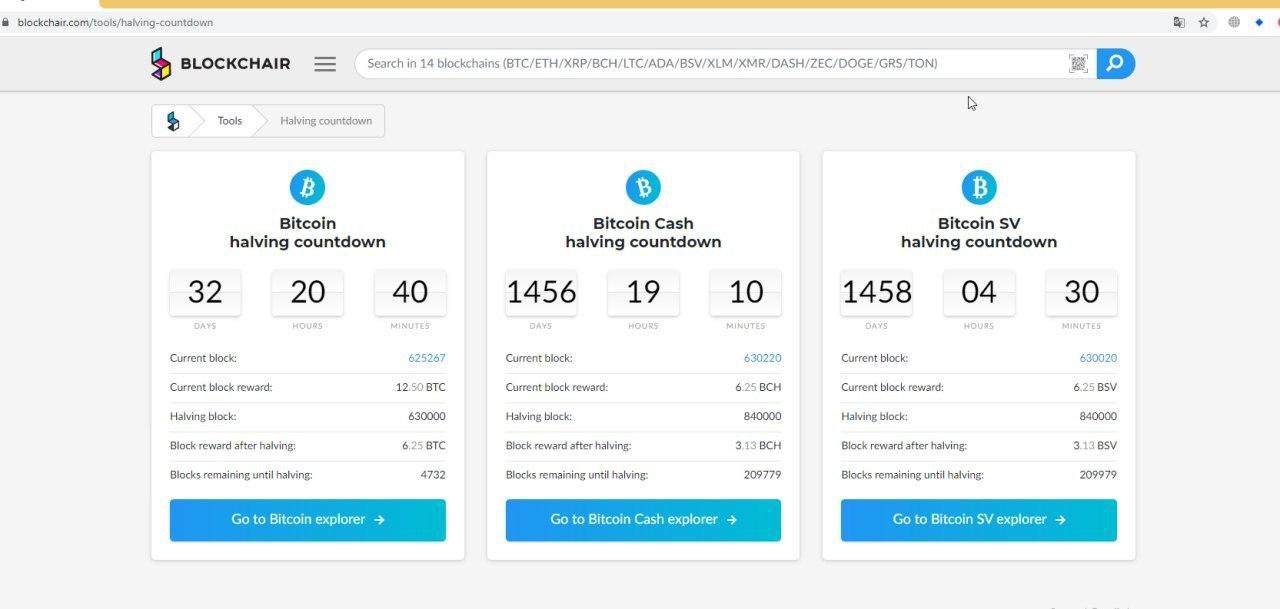Viewport: 1280px width, 609px height.
Task: Click Bitcoin minutes counter showing 40
Action: tap(410, 292)
